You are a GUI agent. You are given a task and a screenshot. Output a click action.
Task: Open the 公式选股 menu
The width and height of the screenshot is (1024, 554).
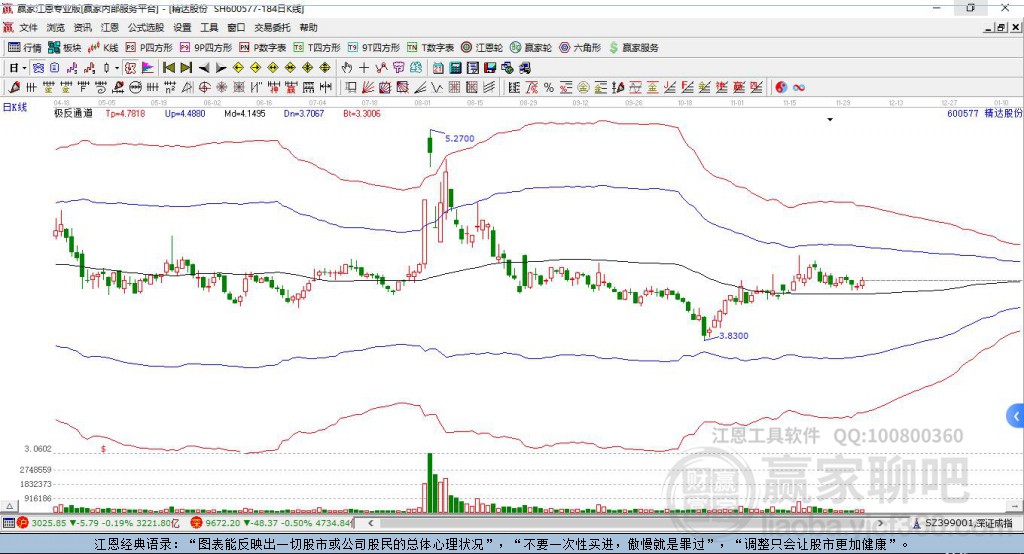click(x=146, y=27)
